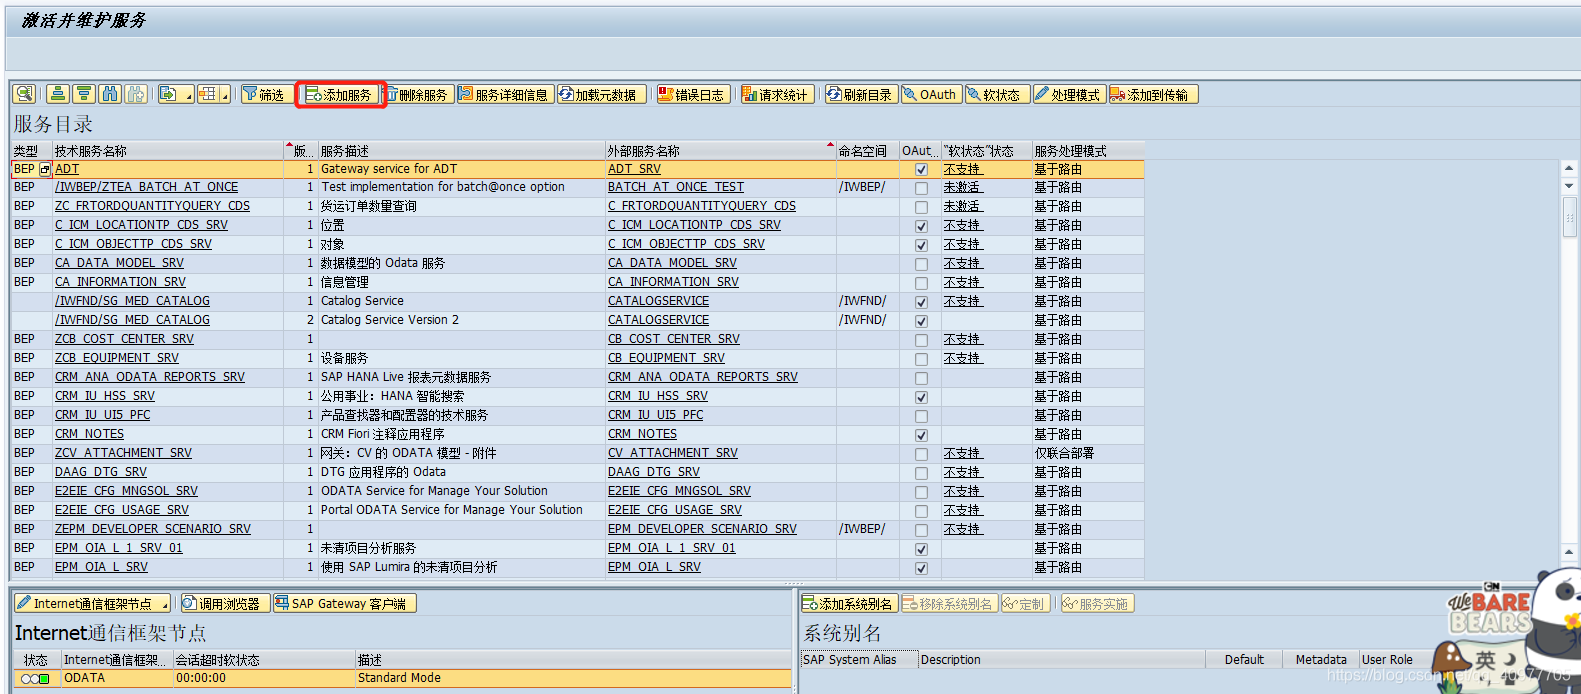1581x694 pixels.
Task: Click the 移除系统别名 remove system alias button
Action: pos(948,603)
